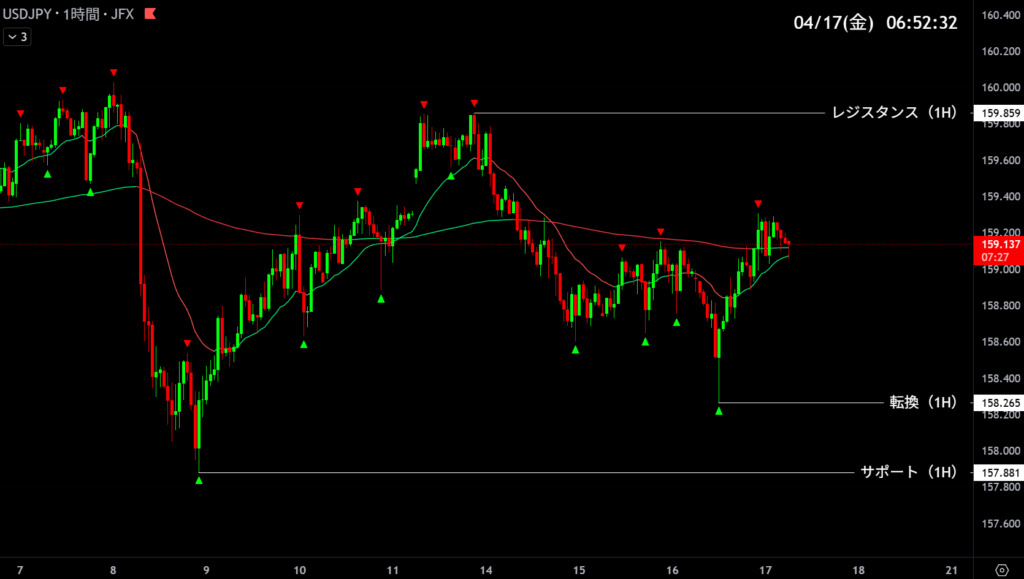Click the green up-arrow marker below the day 15 low
The height and width of the screenshot is (579, 1024).
click(575, 349)
